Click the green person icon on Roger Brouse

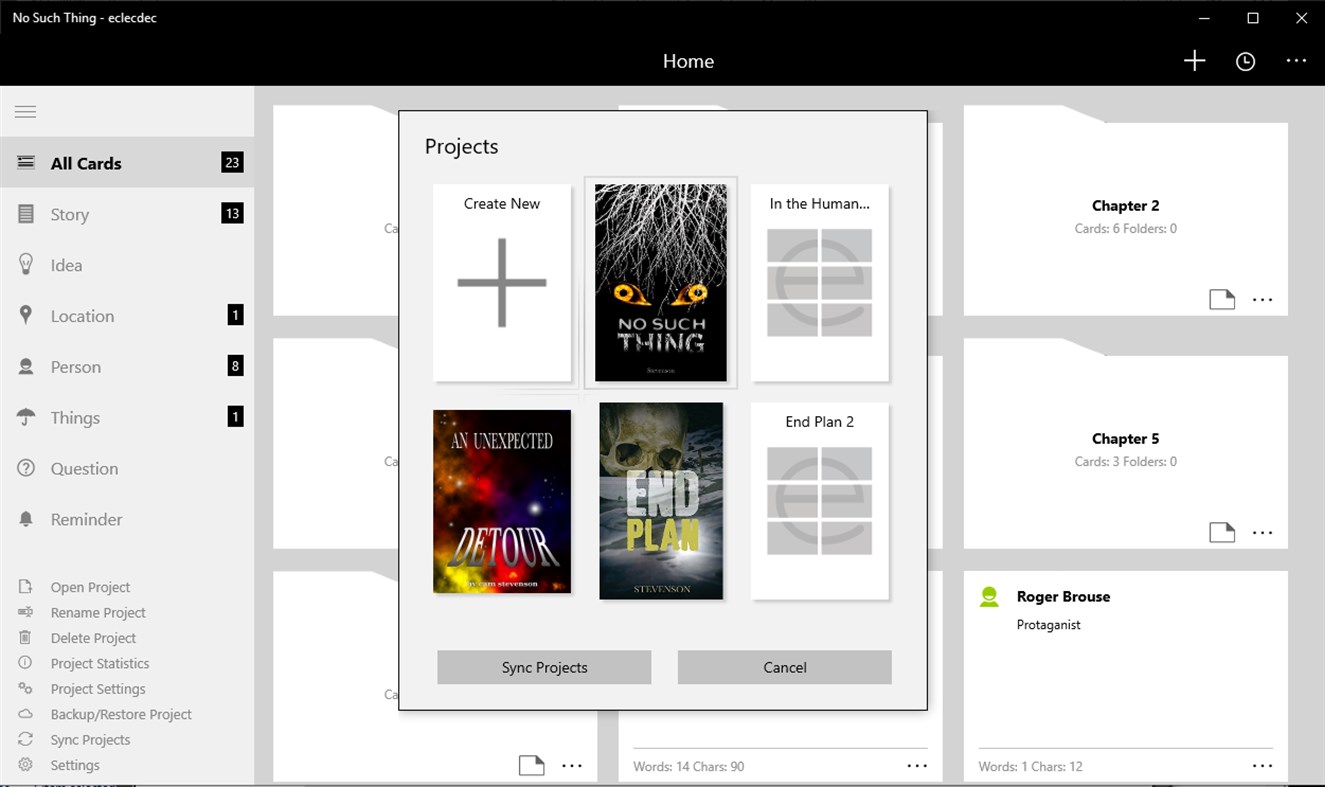pyautogui.click(x=989, y=597)
